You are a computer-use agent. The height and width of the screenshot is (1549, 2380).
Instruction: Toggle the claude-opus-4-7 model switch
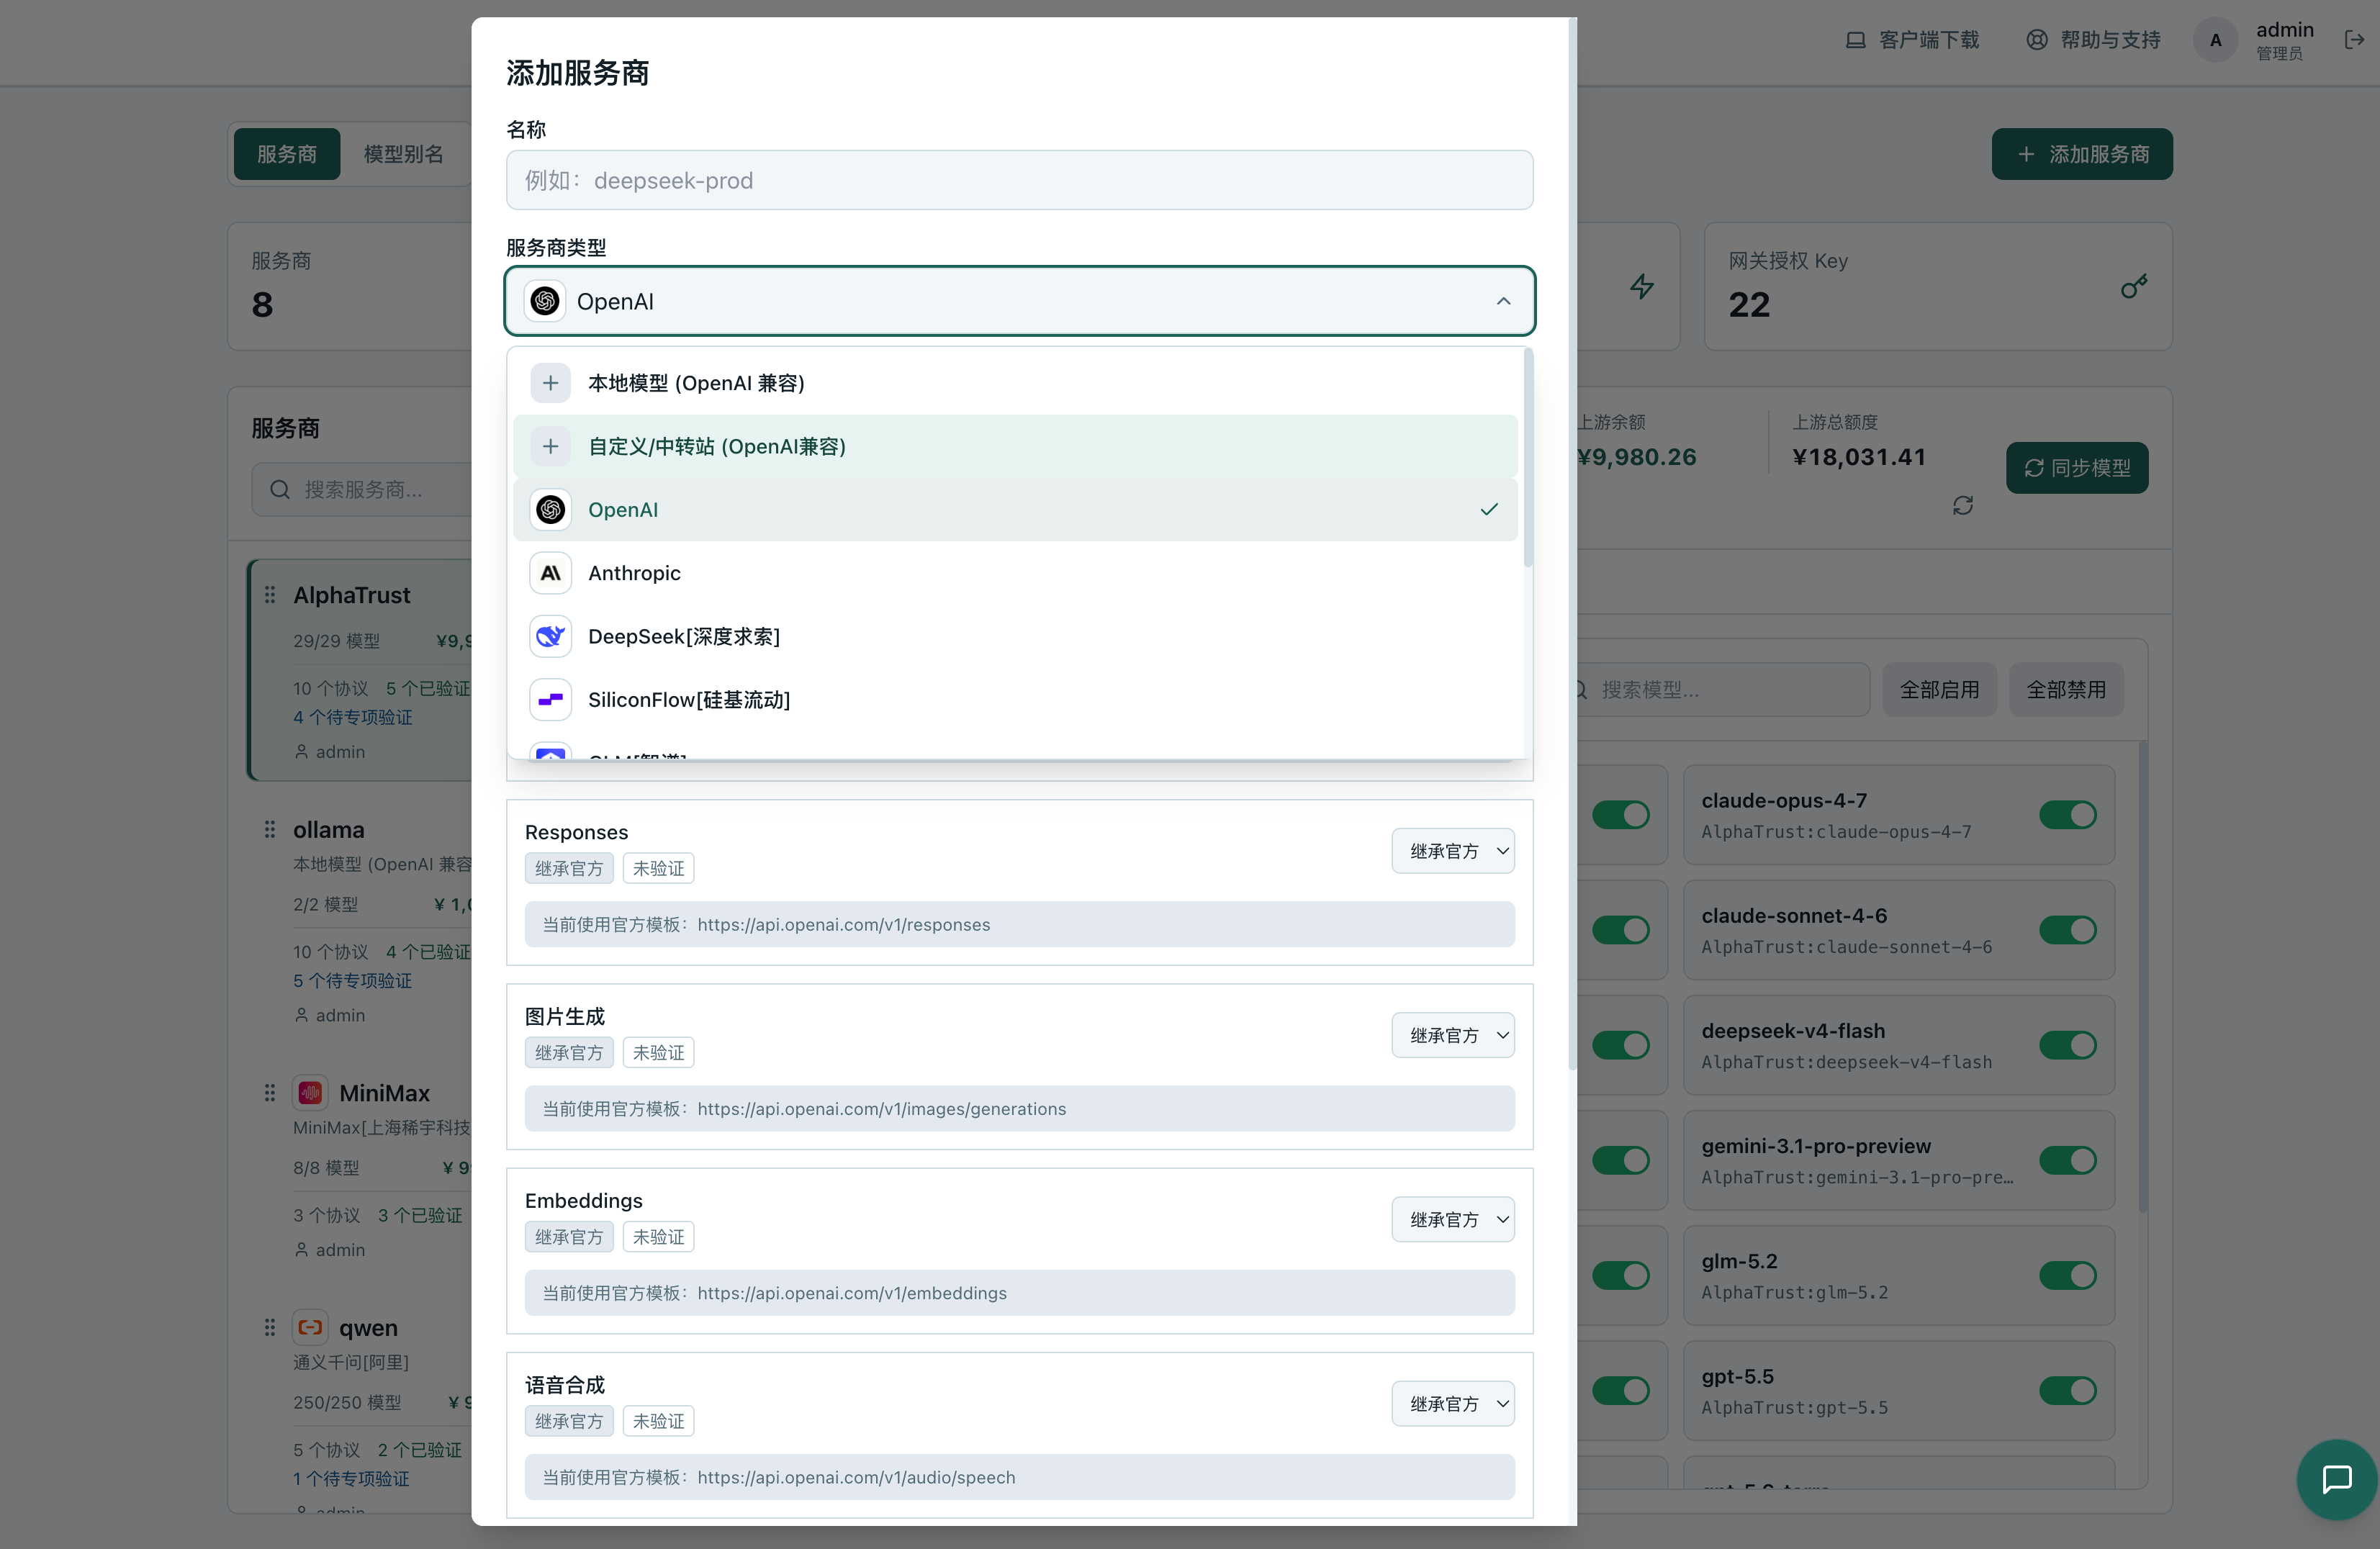tap(2068, 815)
